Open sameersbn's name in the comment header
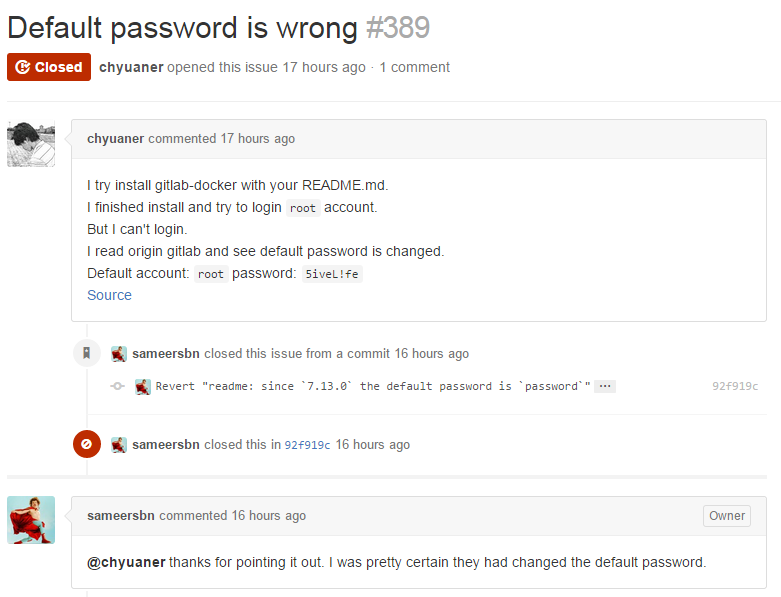This screenshot has width=781, height=597. [x=121, y=516]
